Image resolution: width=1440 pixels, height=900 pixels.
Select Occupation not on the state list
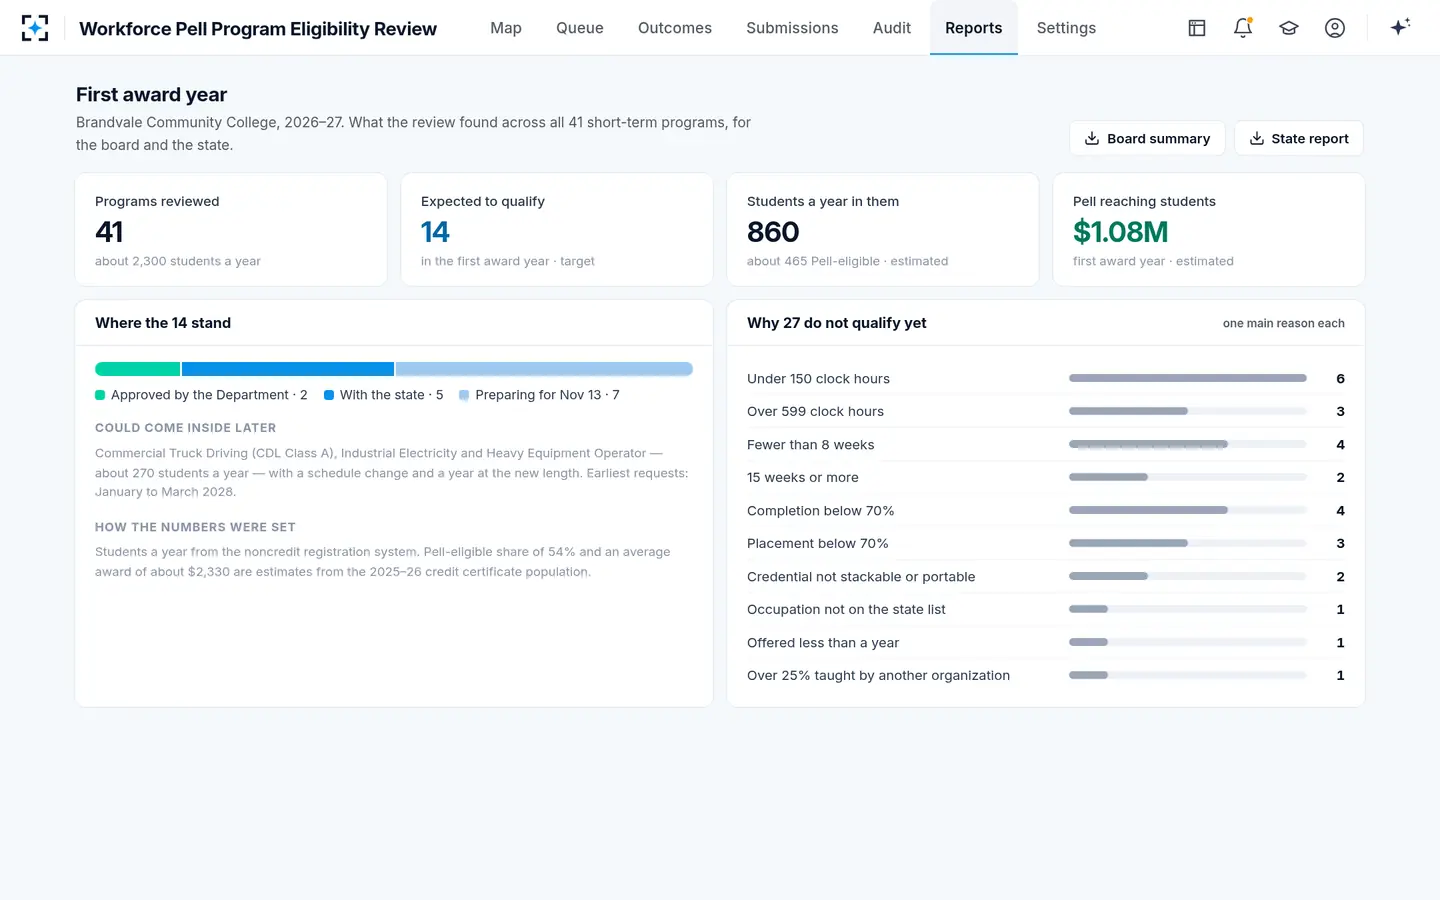(1046, 609)
